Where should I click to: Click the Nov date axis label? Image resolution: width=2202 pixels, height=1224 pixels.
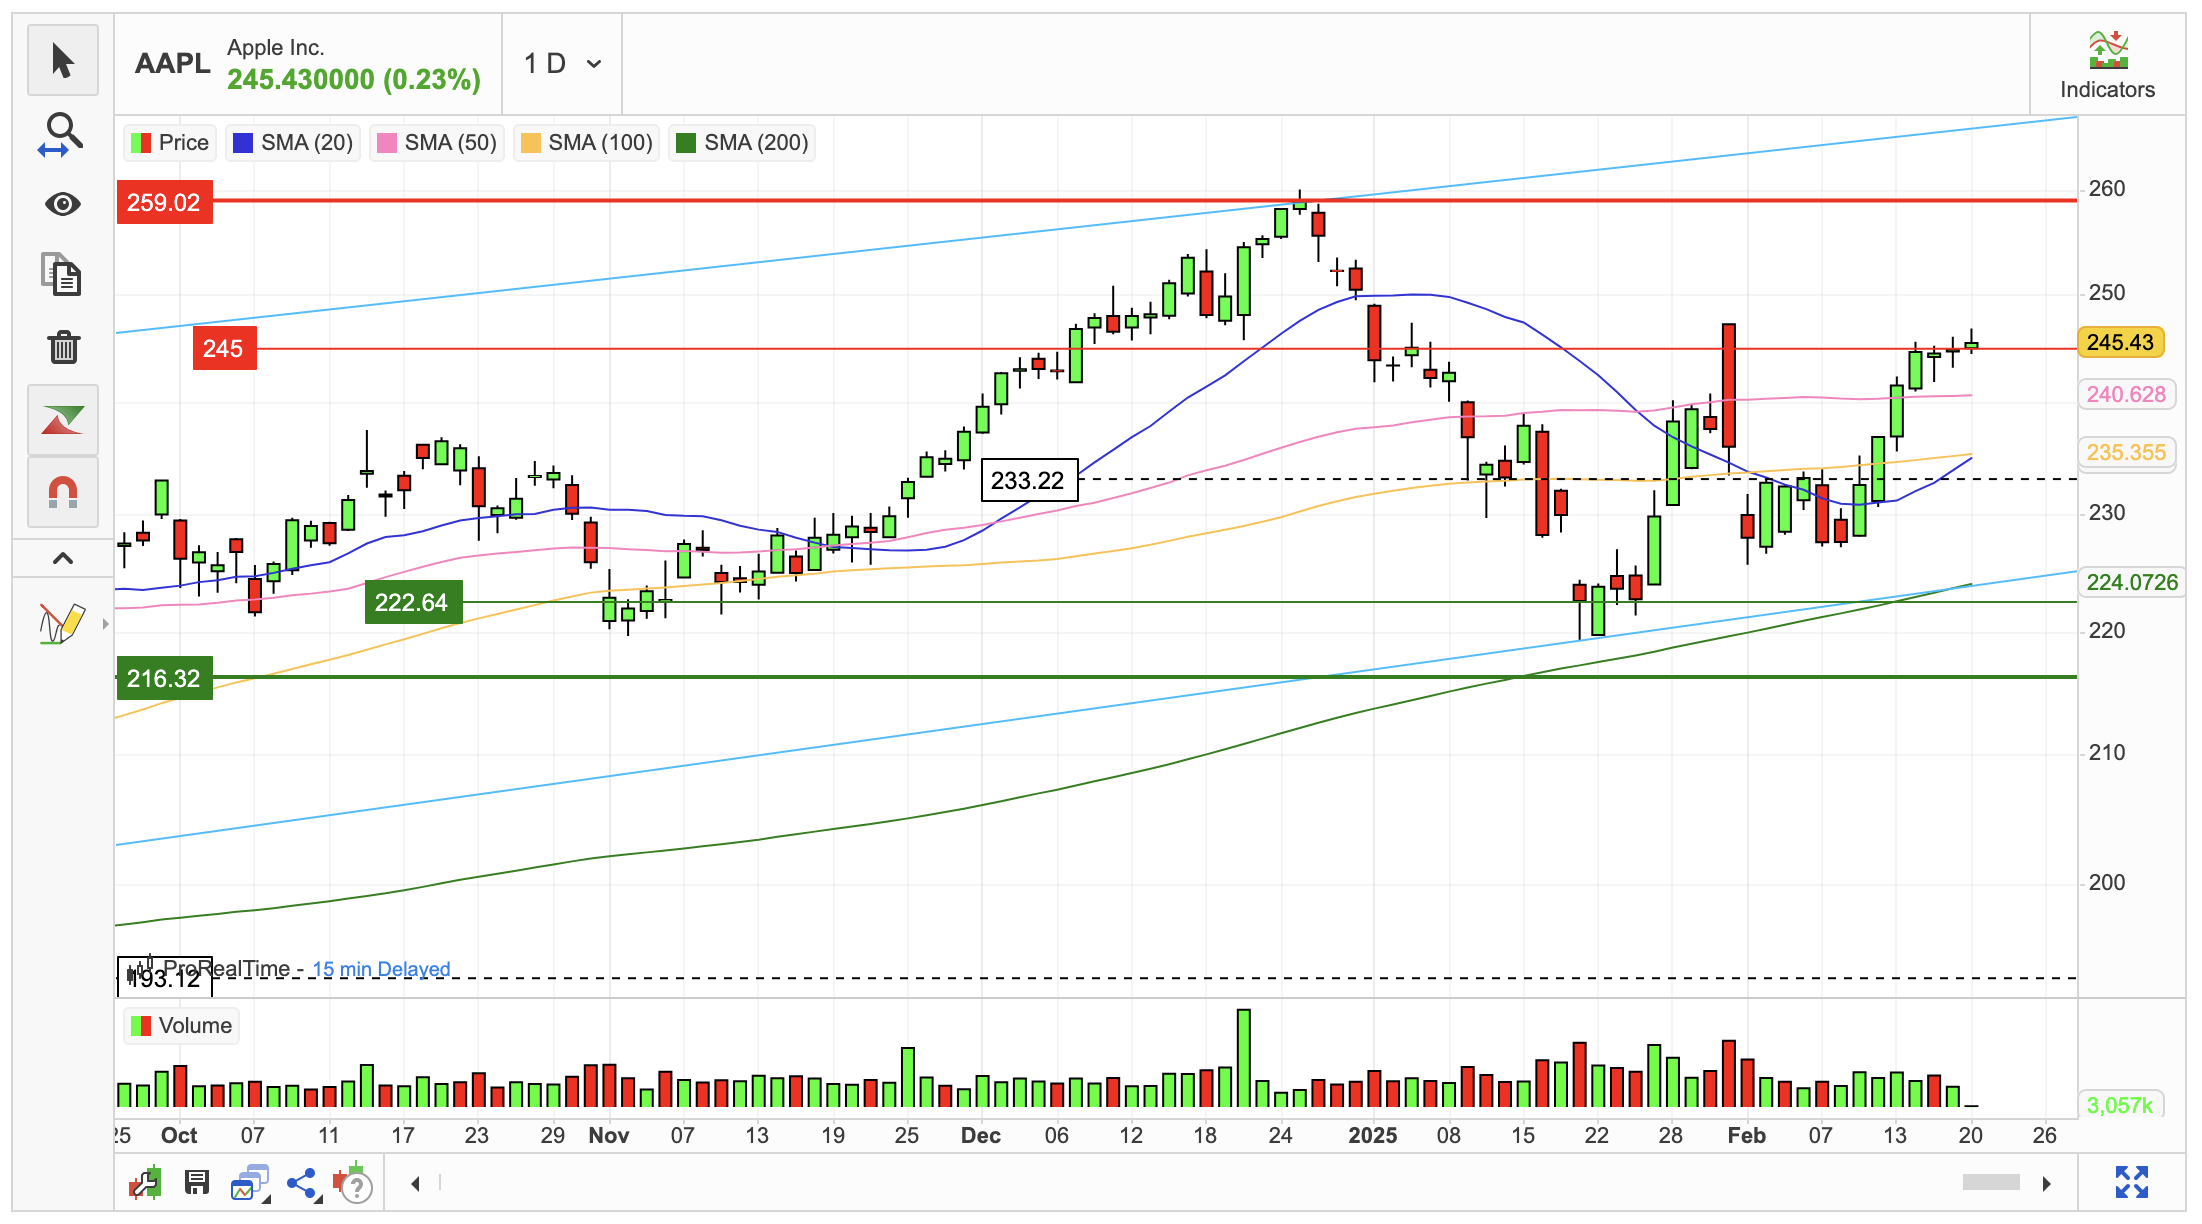[609, 1136]
